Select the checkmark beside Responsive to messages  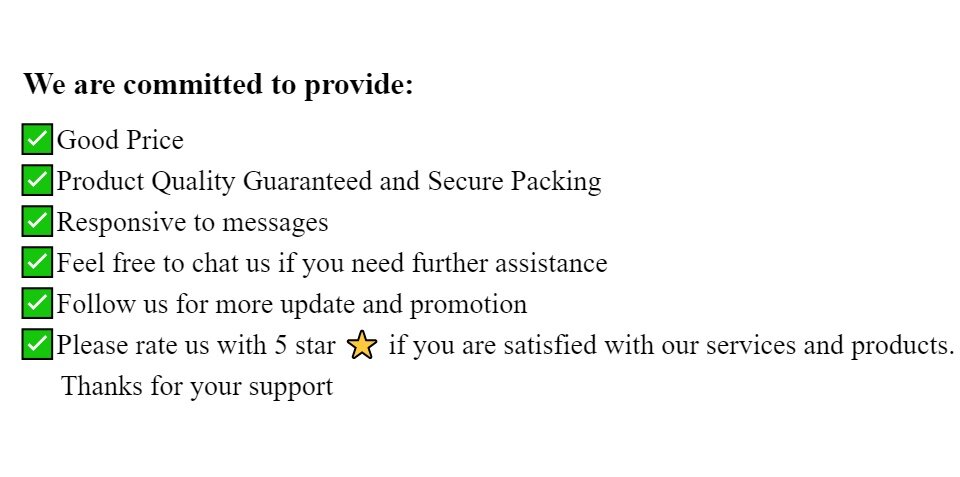36,221
